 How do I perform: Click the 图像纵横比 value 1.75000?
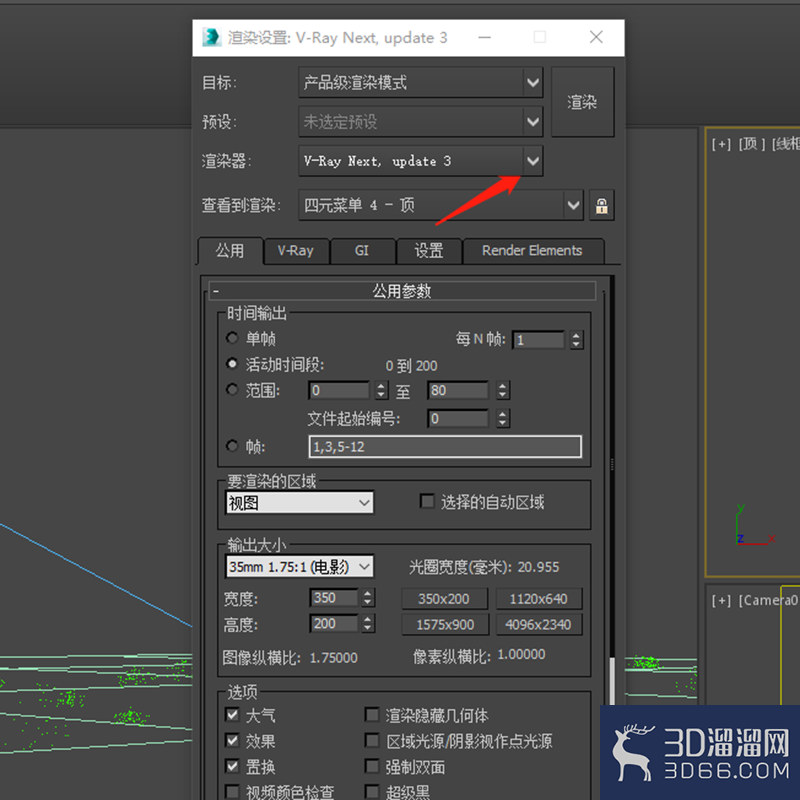pos(334,658)
